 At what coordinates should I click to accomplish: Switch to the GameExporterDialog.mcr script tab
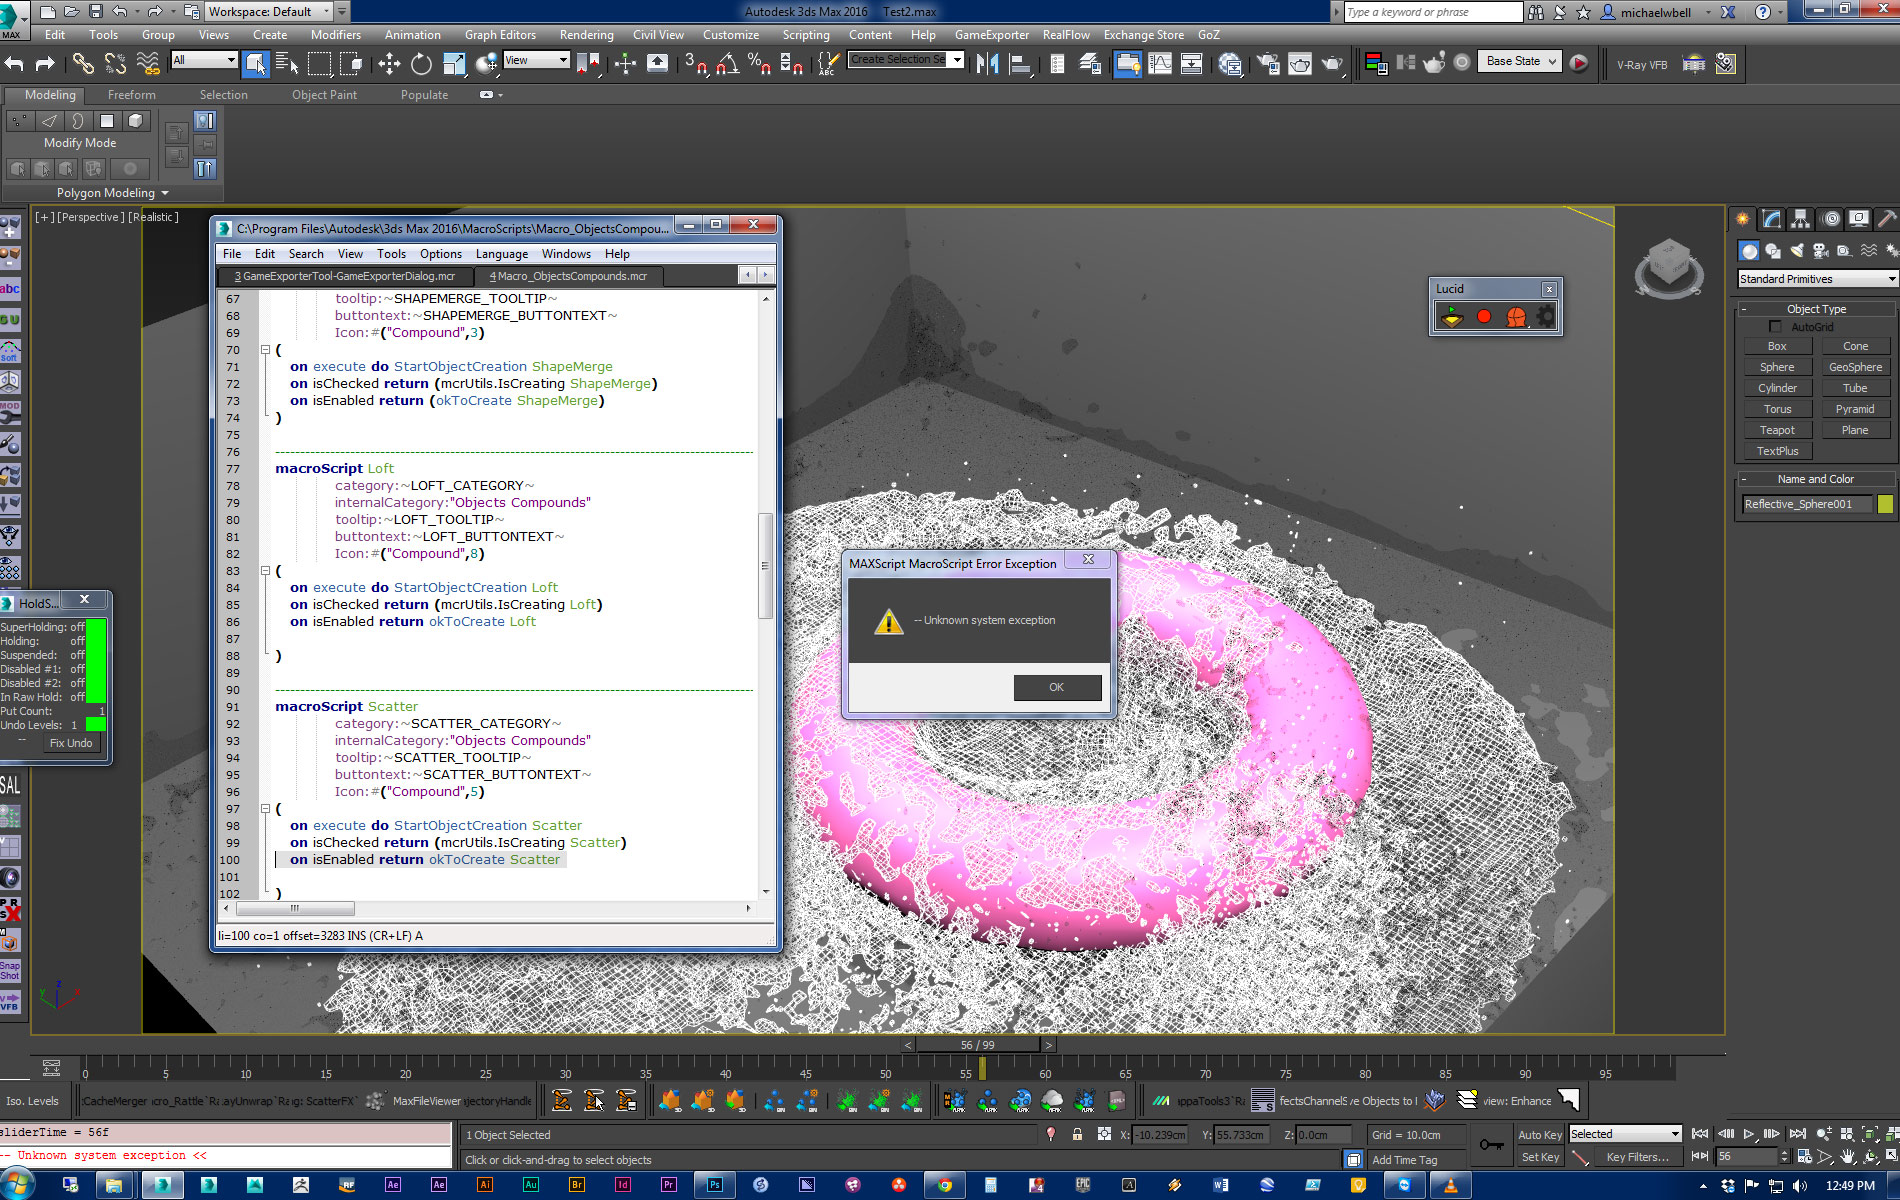[x=344, y=276]
